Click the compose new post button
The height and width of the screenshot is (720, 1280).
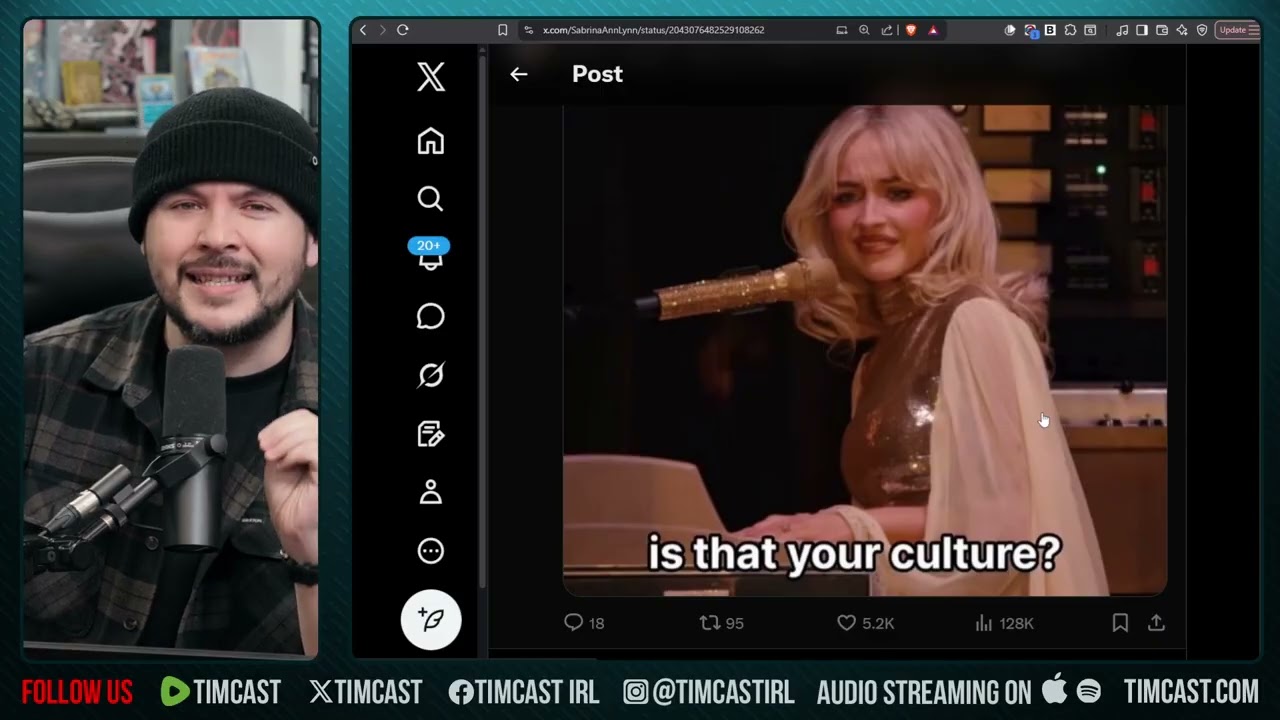pyautogui.click(x=431, y=620)
